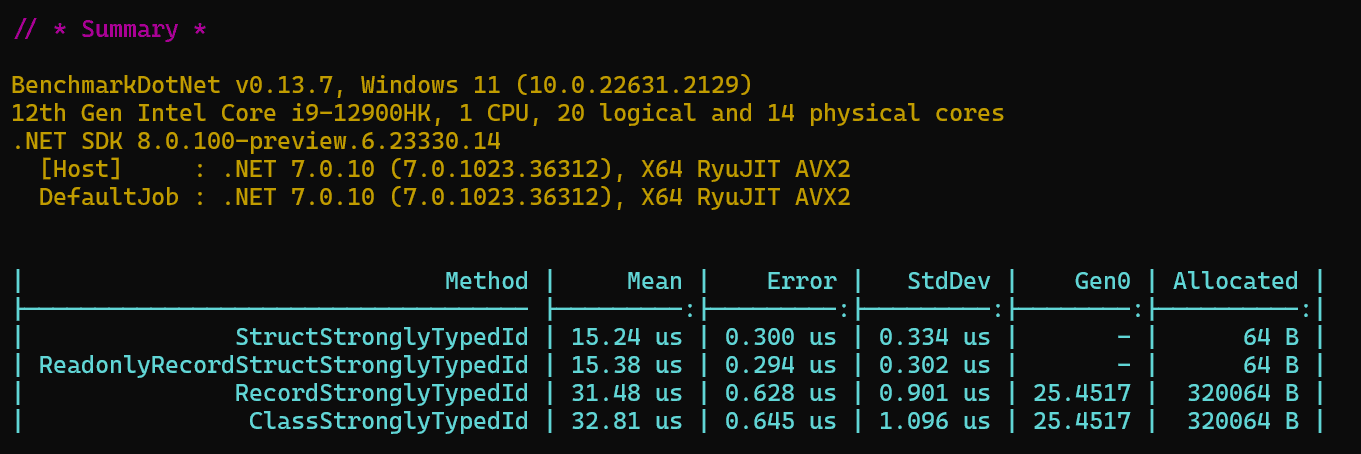Click the .NET SDK 8.0.100-preview version line
The height and width of the screenshot is (454, 1361).
[256, 141]
